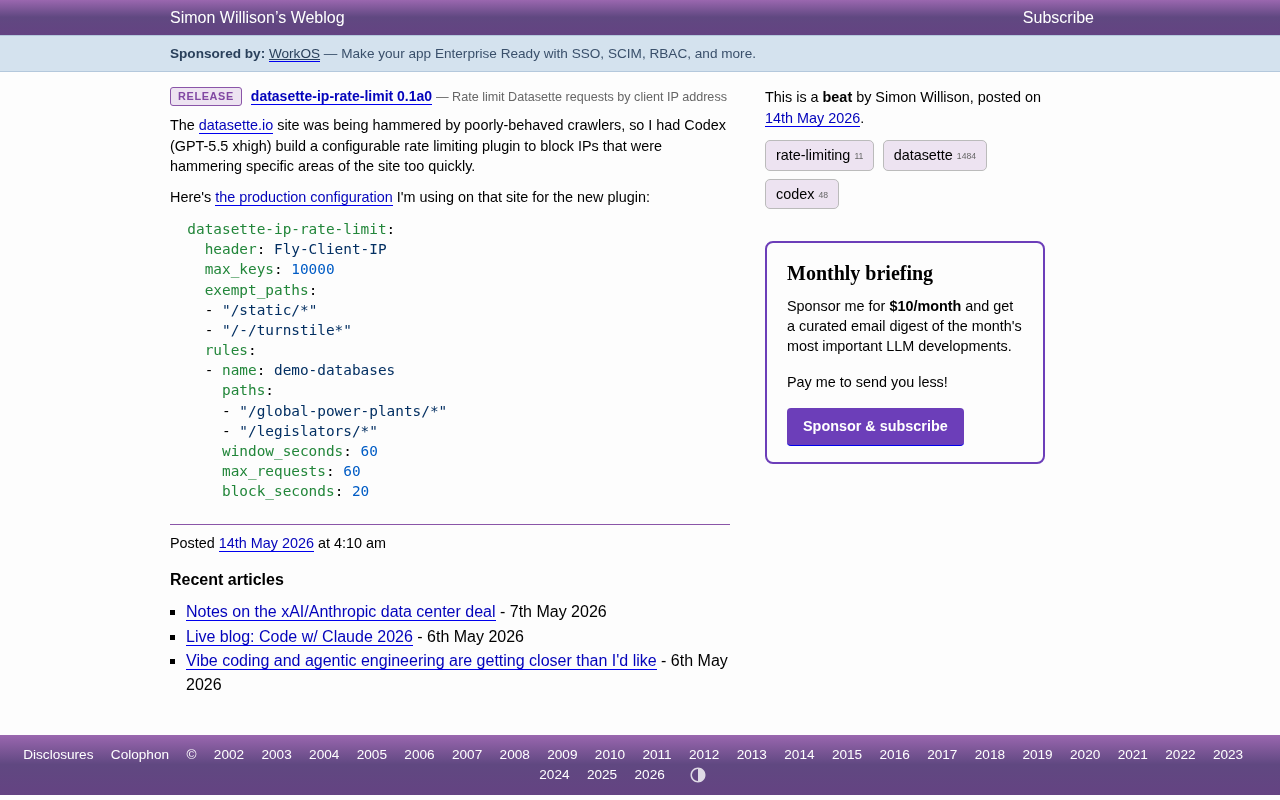
Task: Go to the 2022 archive
Action: point(1180,755)
